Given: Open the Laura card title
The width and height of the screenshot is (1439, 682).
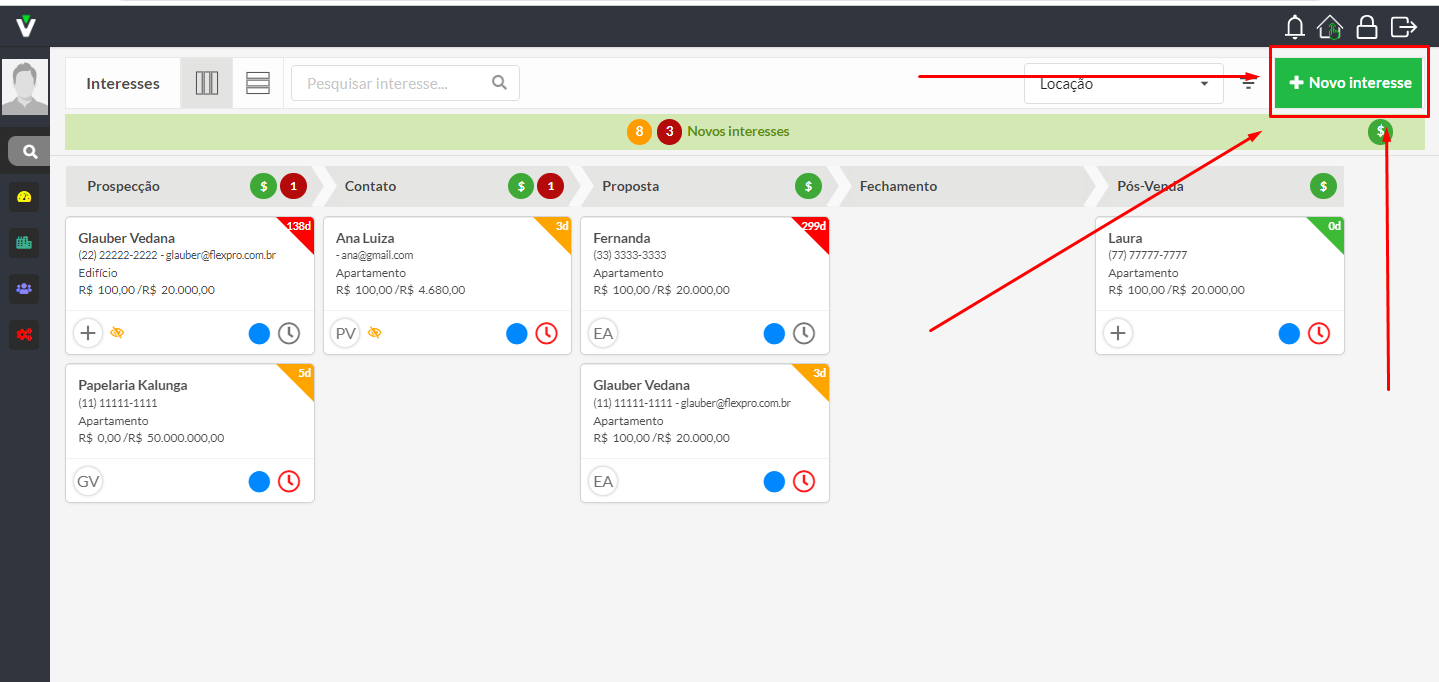Looking at the screenshot, I should [1124, 238].
